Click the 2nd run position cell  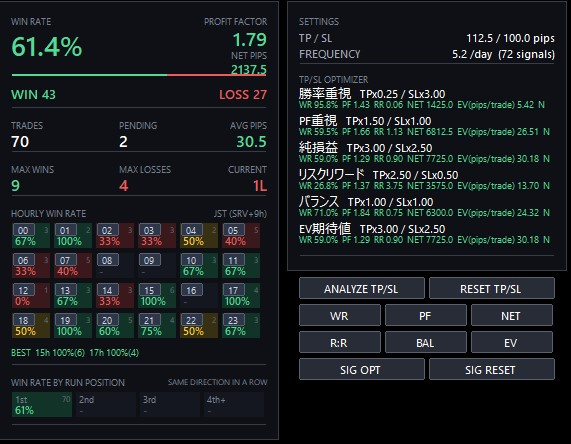106,405
